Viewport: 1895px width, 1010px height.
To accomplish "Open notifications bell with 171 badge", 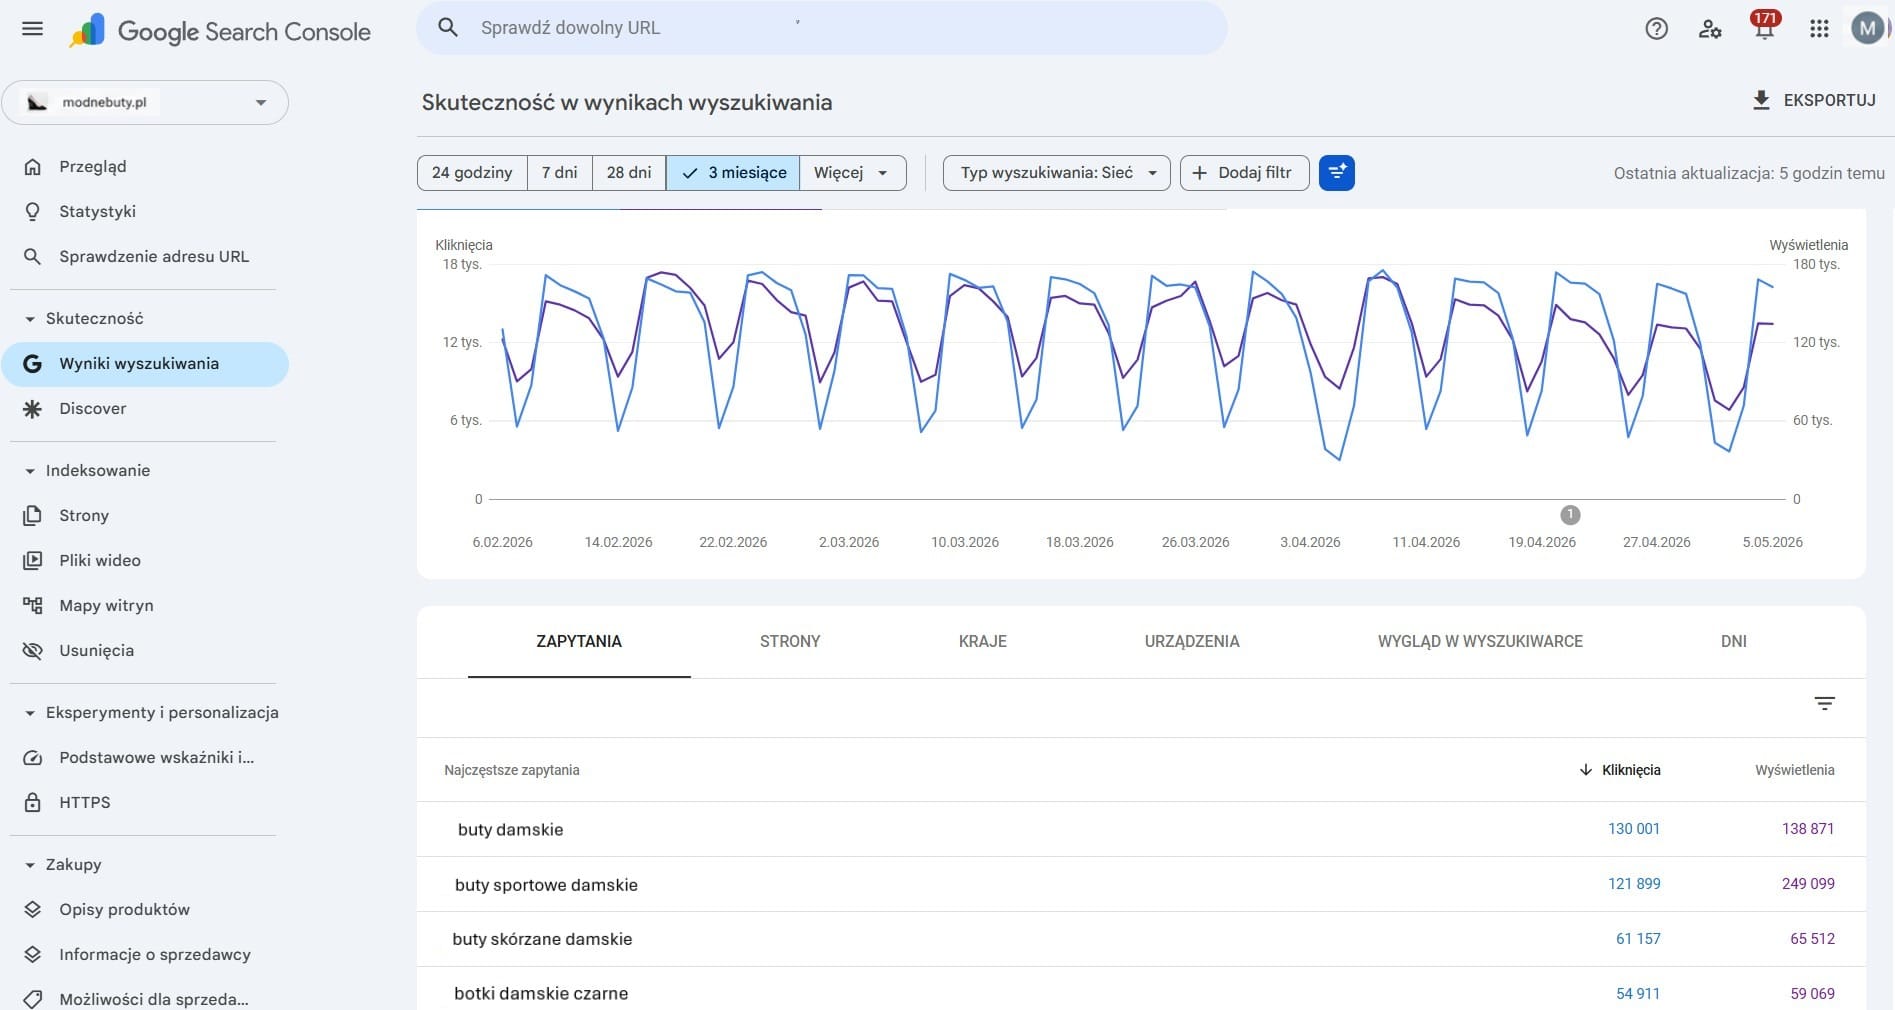I will [1764, 27].
